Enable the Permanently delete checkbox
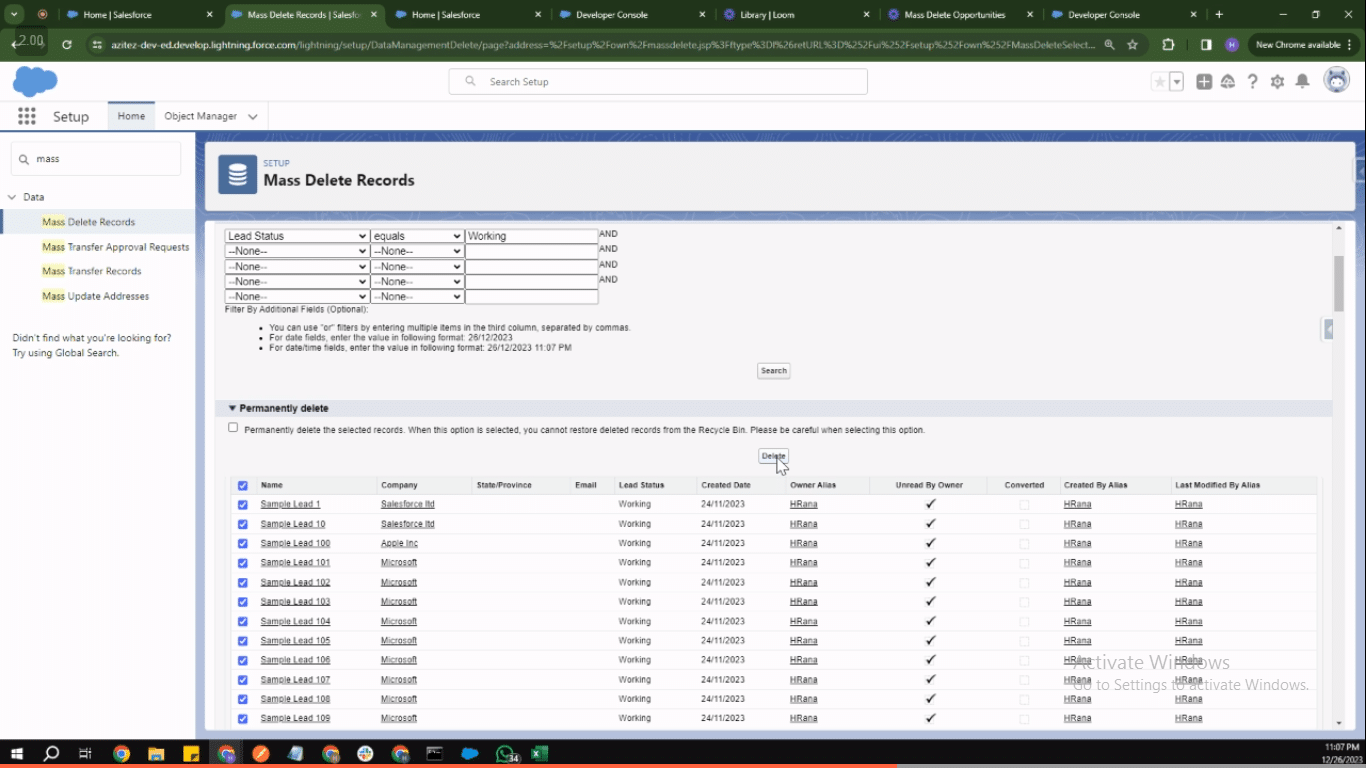 [233, 428]
